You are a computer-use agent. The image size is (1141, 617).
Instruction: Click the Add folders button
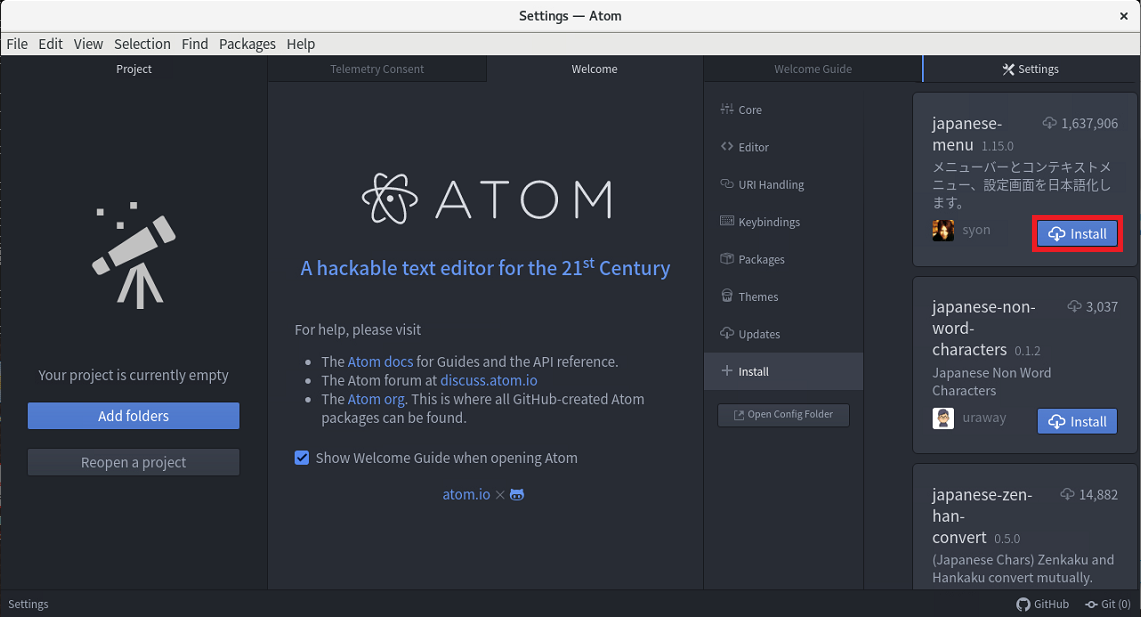(x=133, y=416)
